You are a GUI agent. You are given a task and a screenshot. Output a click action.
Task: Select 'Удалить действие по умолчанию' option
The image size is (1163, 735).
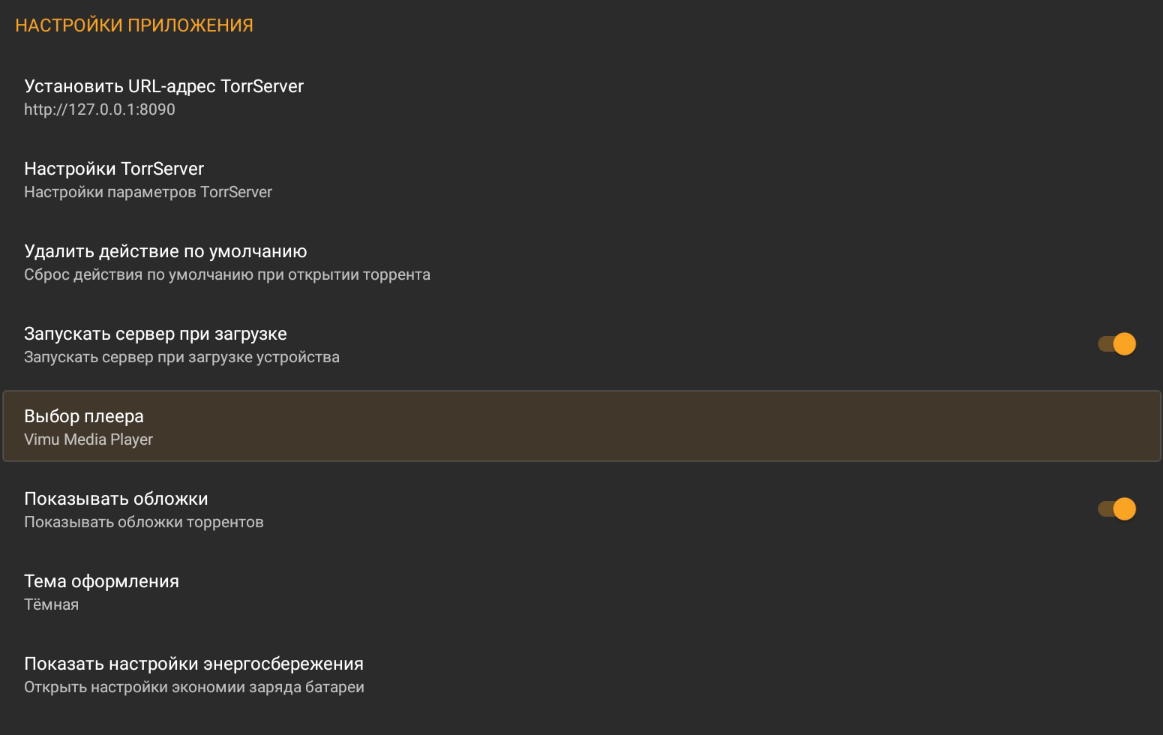coord(165,251)
